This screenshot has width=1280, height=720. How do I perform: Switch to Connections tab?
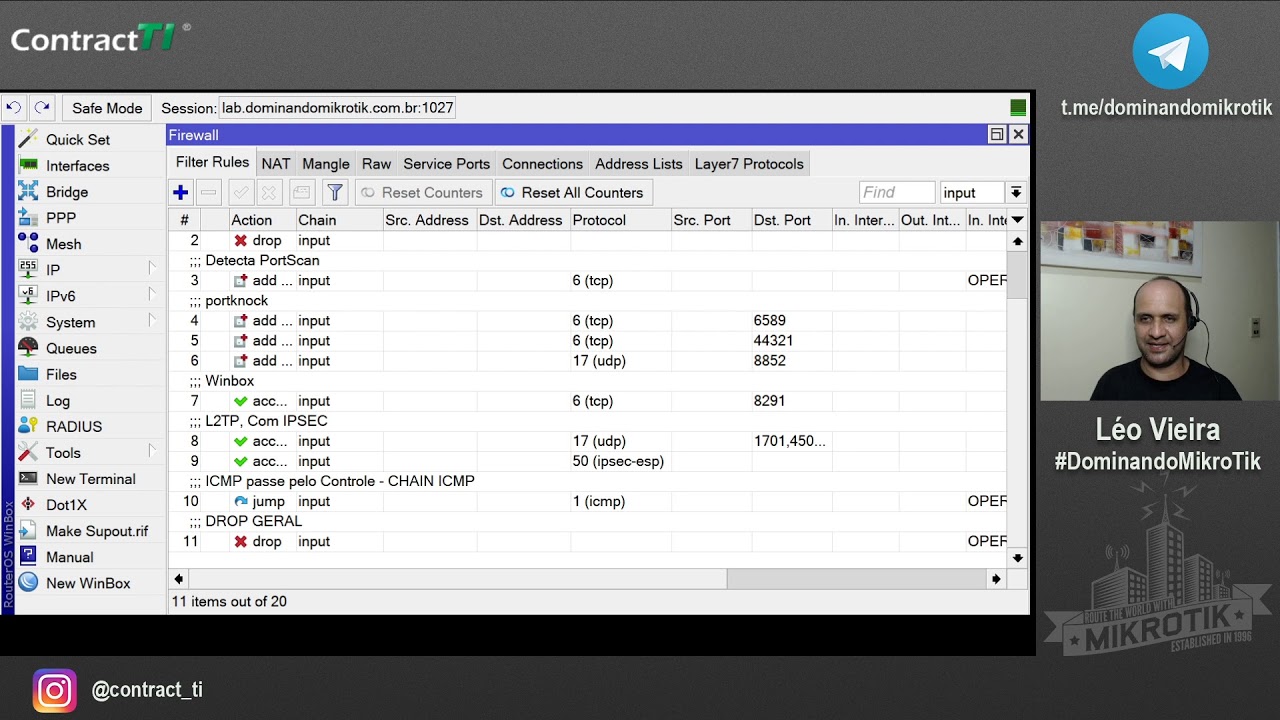point(542,164)
